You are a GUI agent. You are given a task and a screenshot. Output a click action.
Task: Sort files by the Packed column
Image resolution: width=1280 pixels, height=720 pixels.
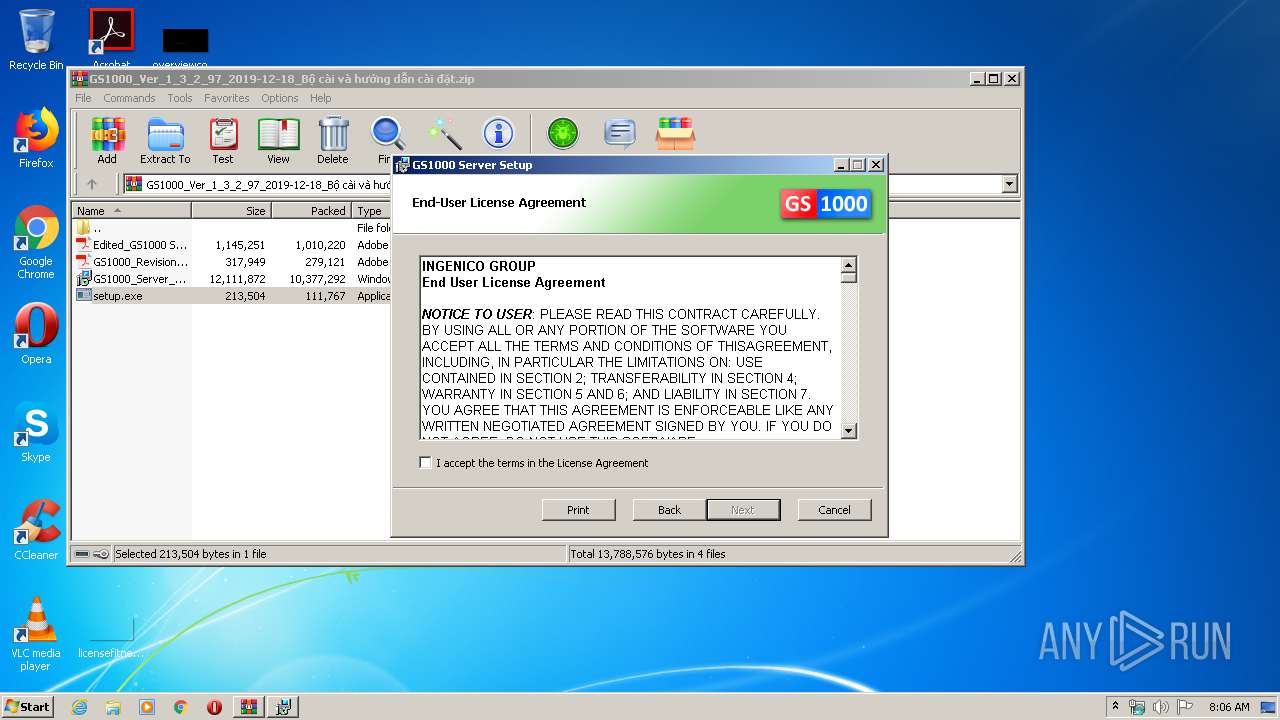(311, 210)
